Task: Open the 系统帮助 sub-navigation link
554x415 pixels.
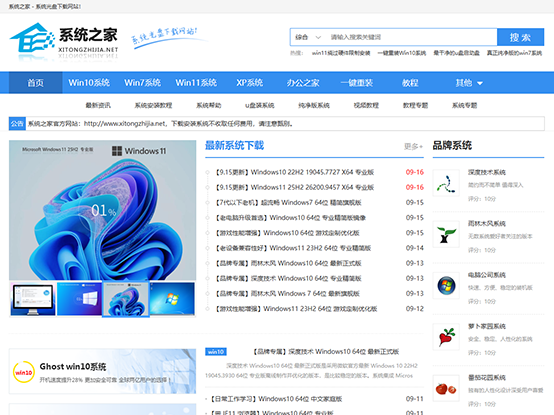Action: 208,105
